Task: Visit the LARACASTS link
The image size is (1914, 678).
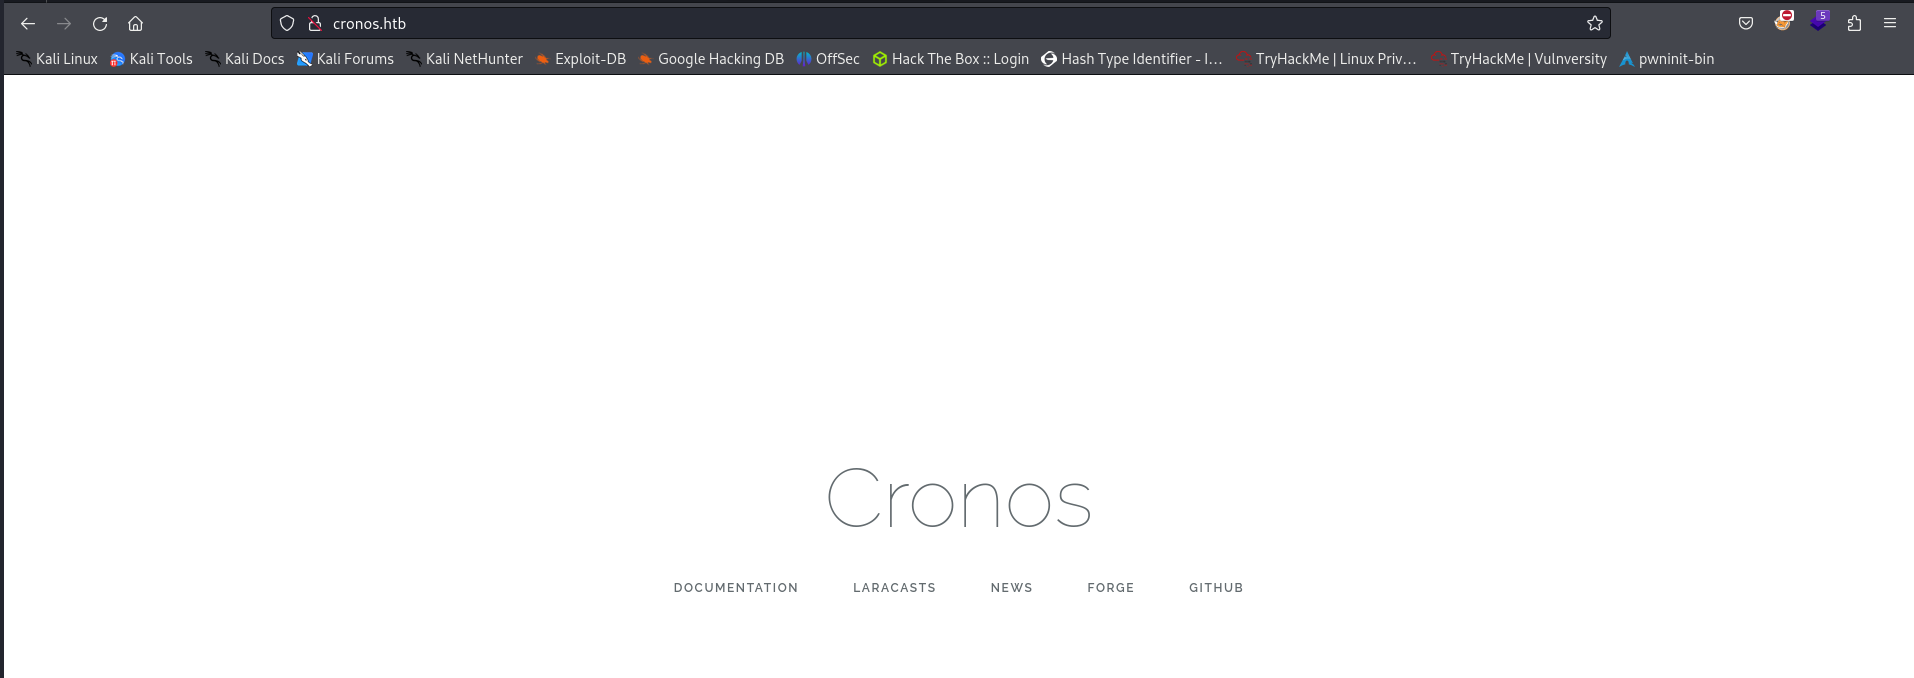Action: [x=894, y=588]
